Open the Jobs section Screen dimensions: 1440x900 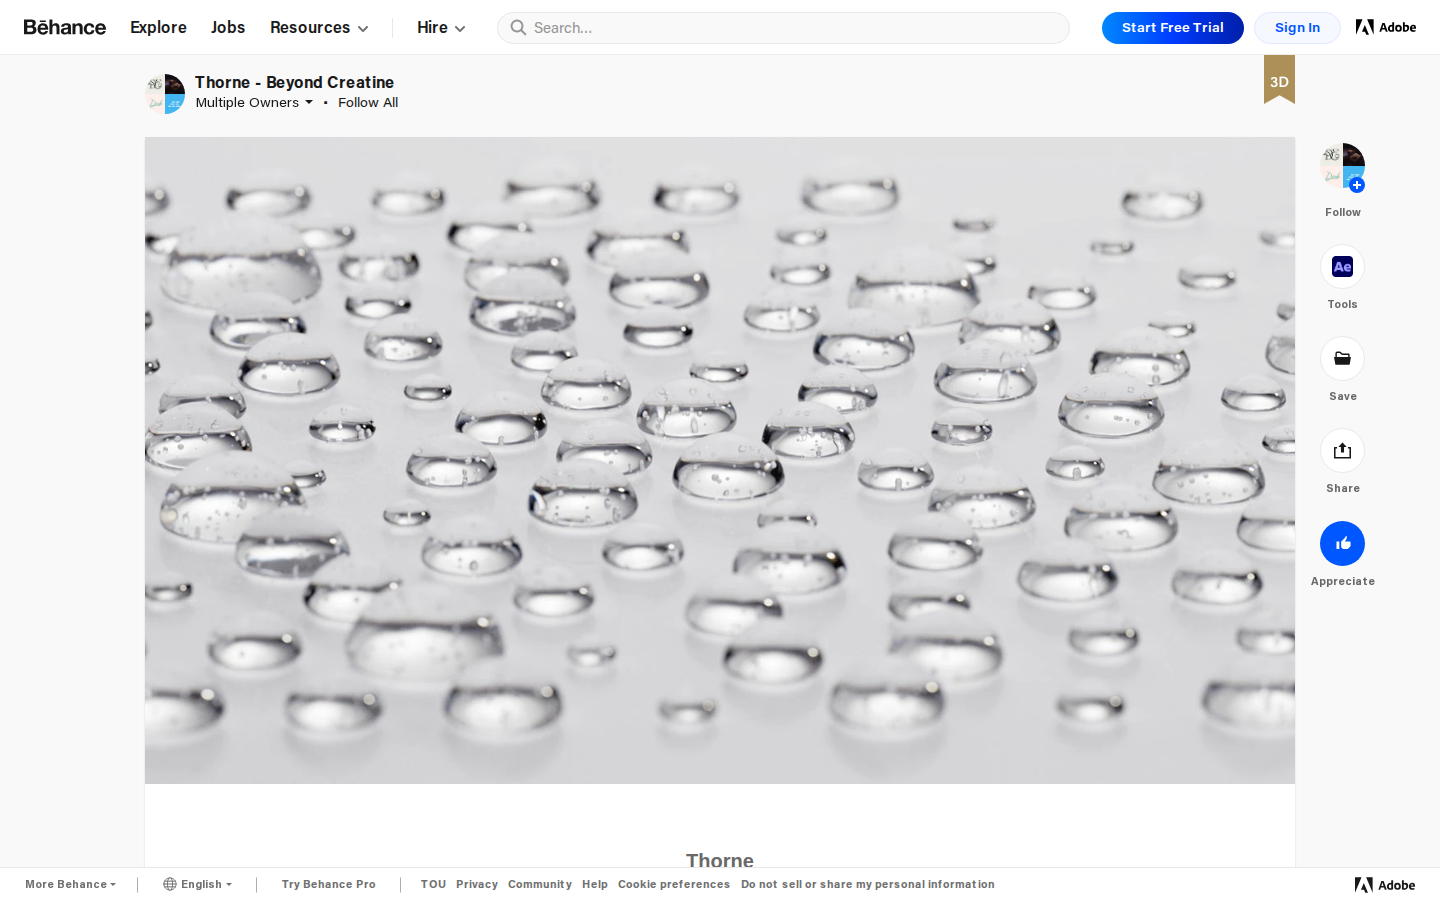click(228, 27)
